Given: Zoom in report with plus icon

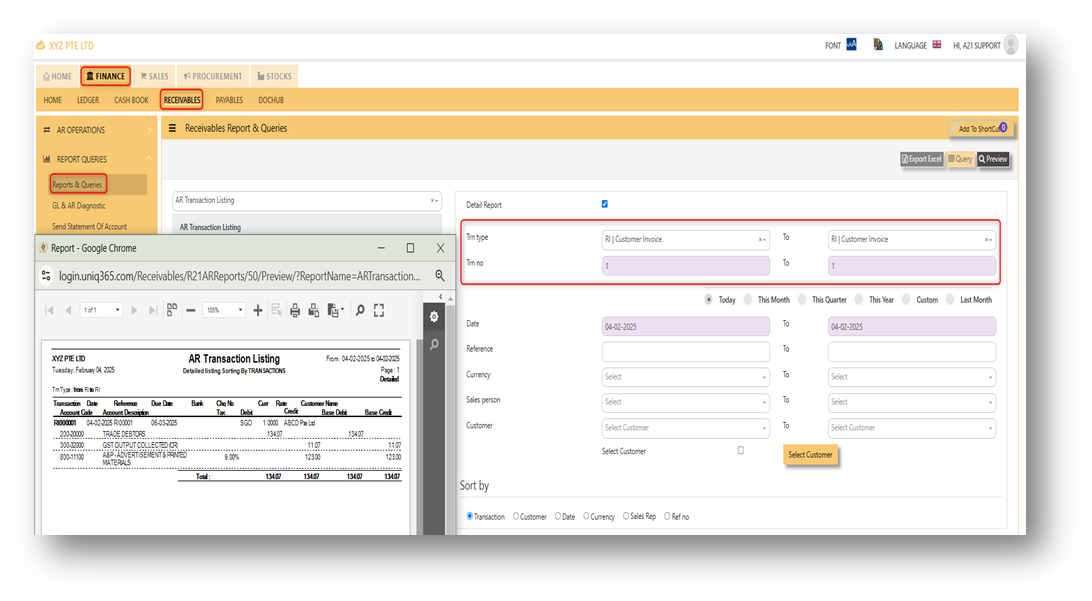Looking at the screenshot, I should 258,311.
